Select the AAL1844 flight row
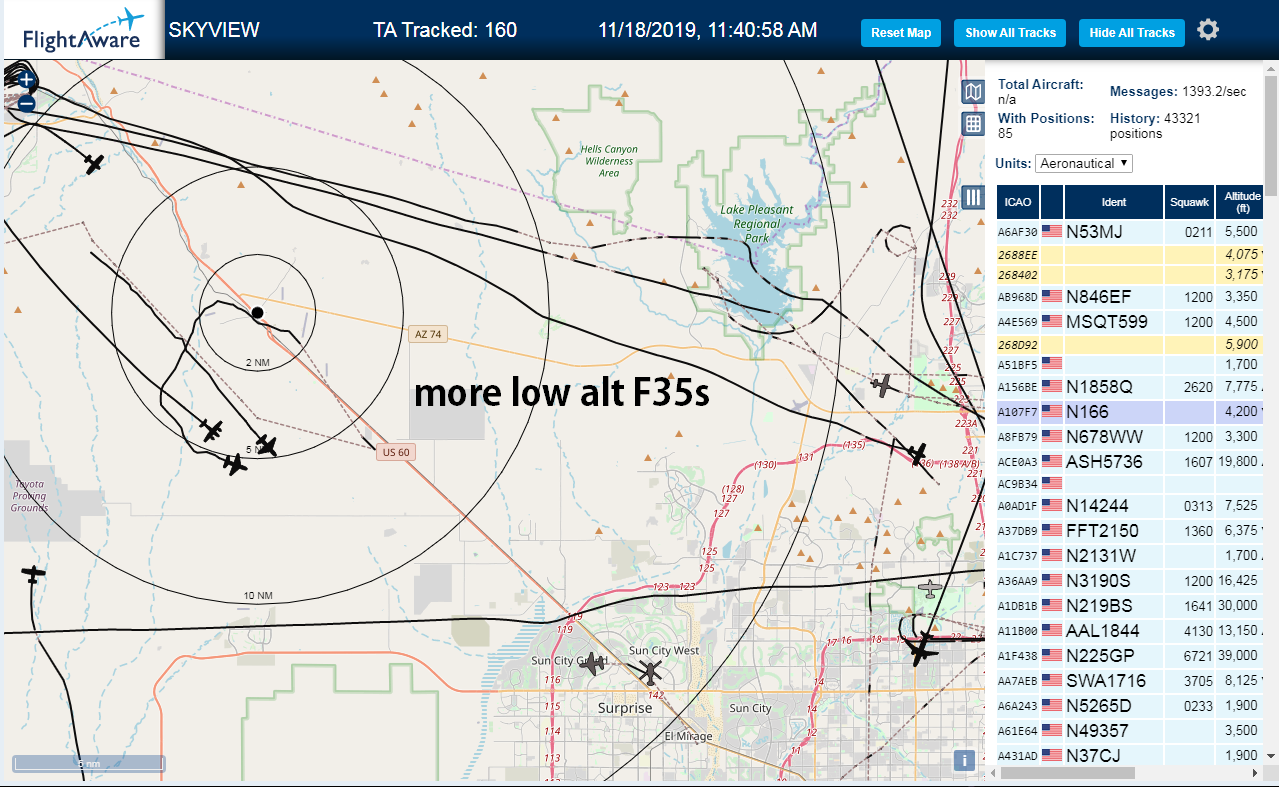Viewport: 1279px width, 787px height. tap(1130, 631)
